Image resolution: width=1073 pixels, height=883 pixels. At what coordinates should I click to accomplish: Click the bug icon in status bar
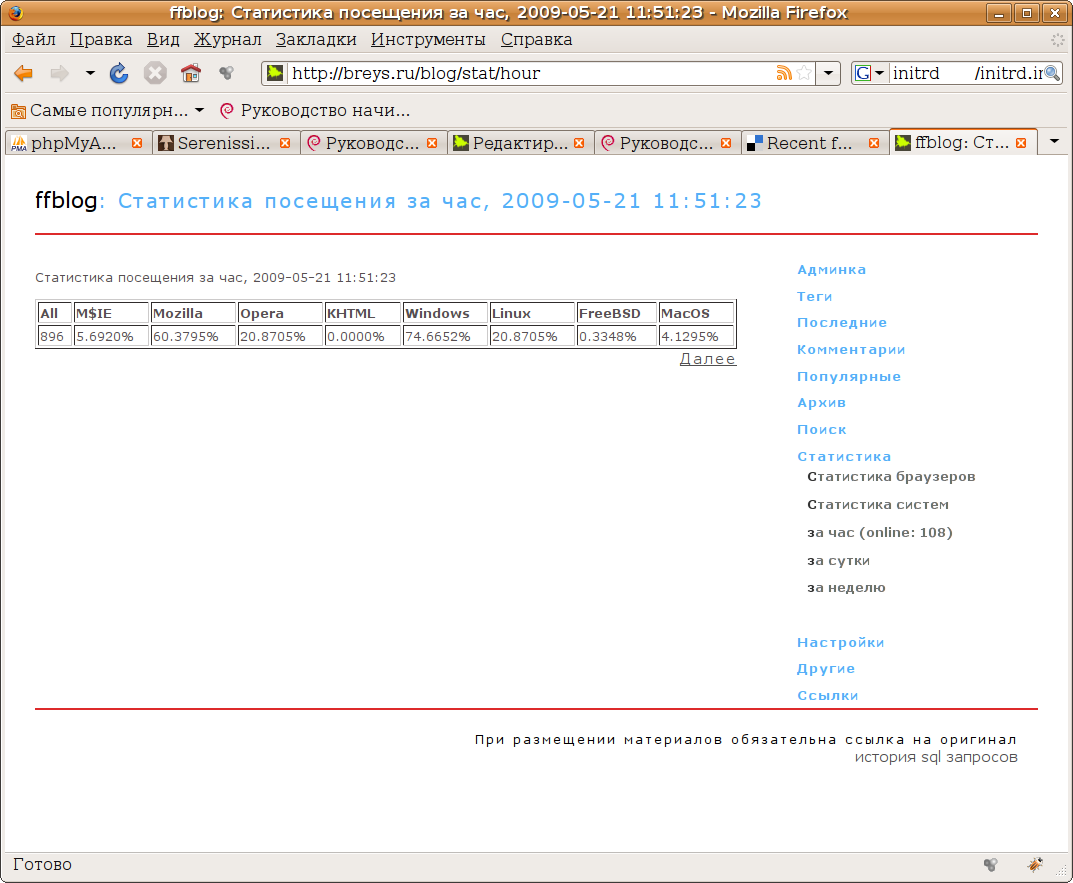(x=1035, y=864)
